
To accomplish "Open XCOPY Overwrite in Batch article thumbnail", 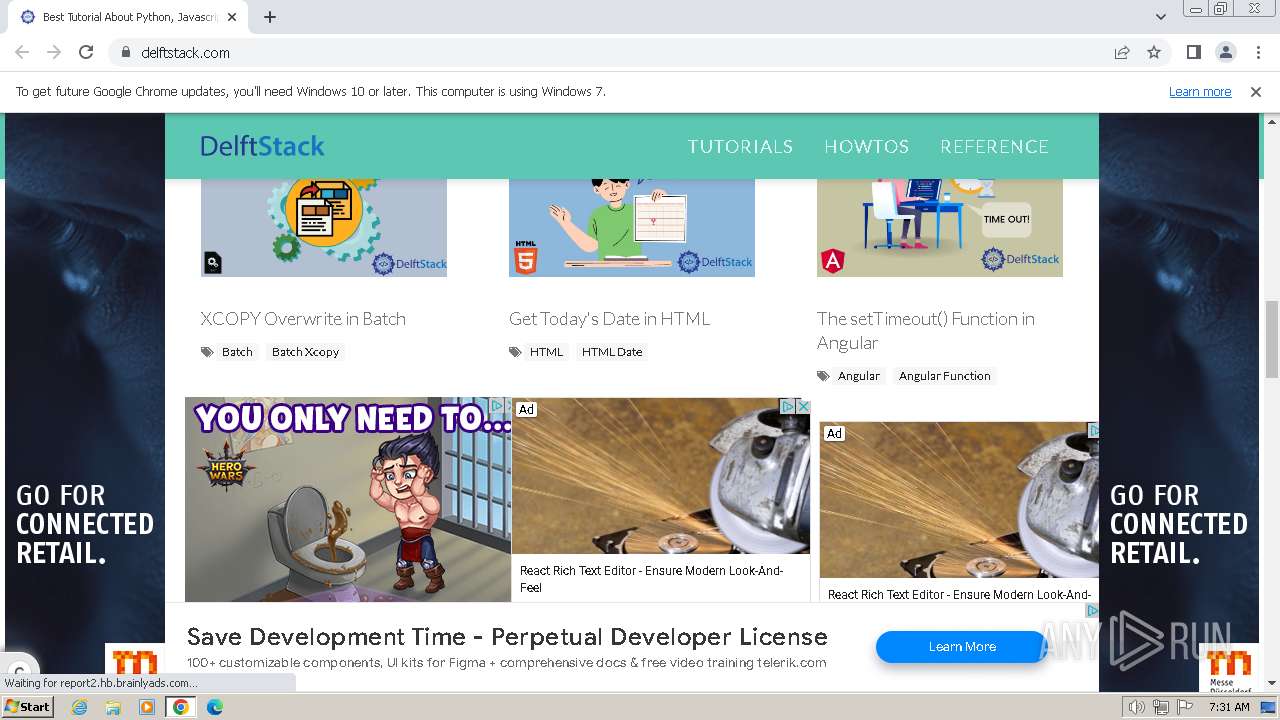I will (324, 228).
